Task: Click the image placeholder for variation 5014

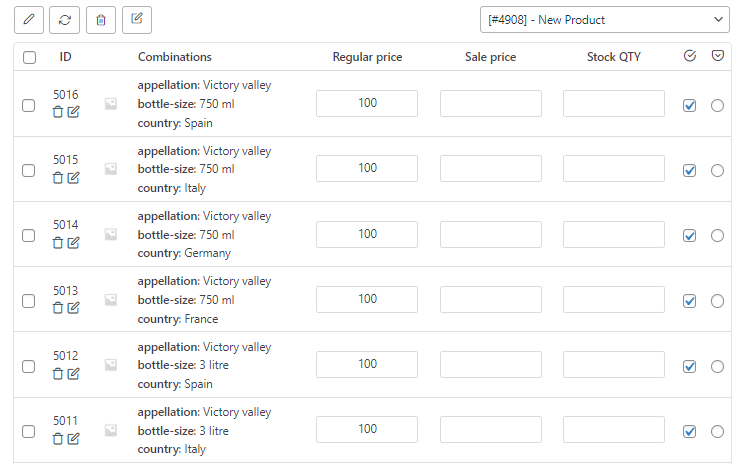Action: click(111, 234)
